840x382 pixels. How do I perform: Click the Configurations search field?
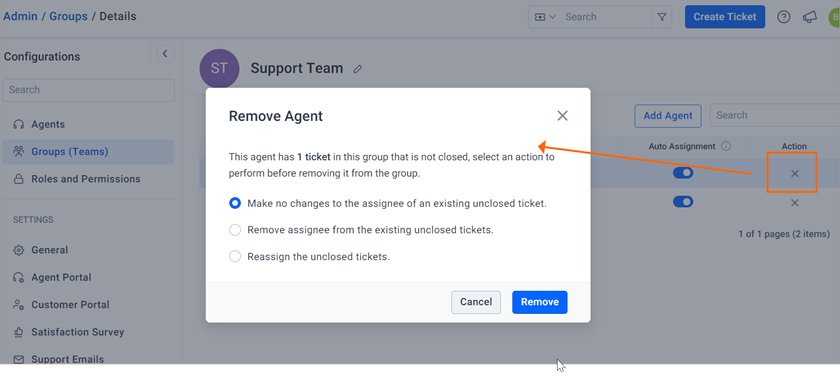tap(88, 90)
